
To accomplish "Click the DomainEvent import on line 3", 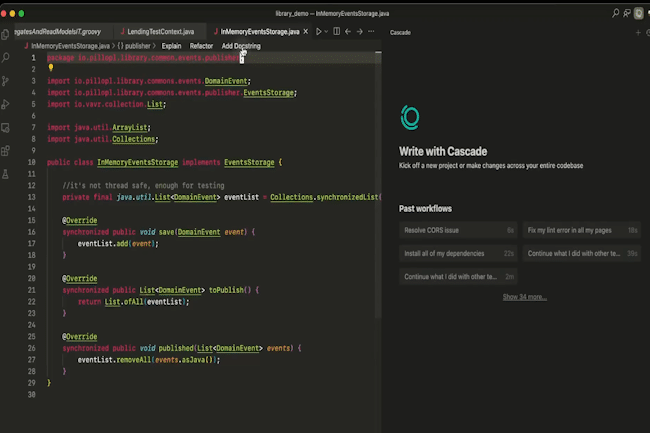I will (x=226, y=81).
